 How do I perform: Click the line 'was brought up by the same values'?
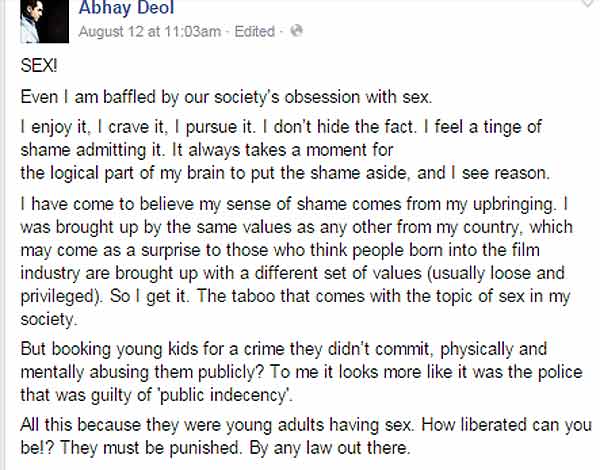(297, 227)
